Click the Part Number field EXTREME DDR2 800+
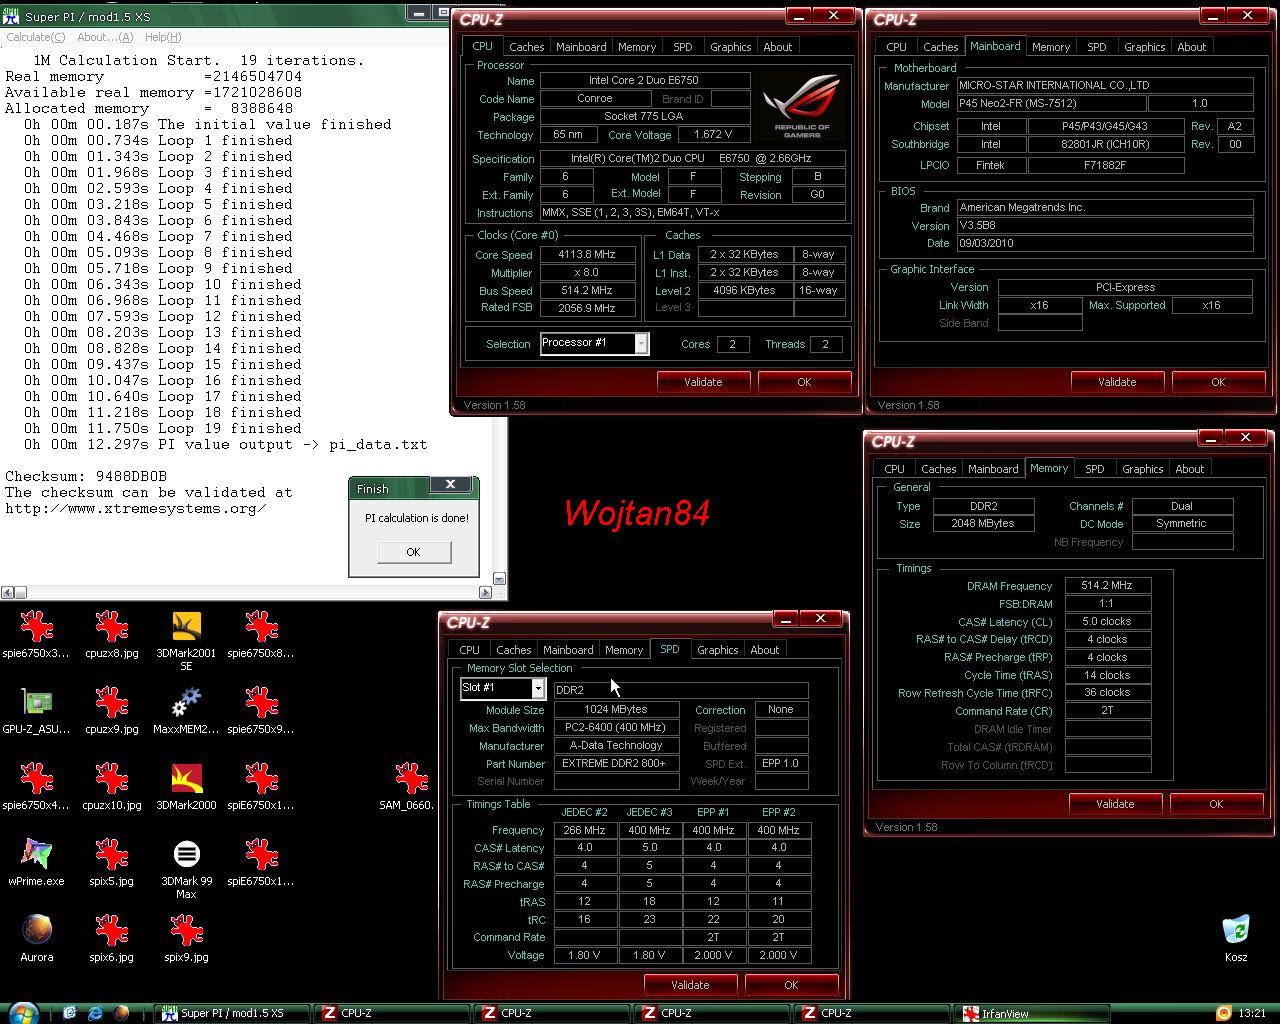This screenshot has width=1280, height=1024. coord(616,764)
